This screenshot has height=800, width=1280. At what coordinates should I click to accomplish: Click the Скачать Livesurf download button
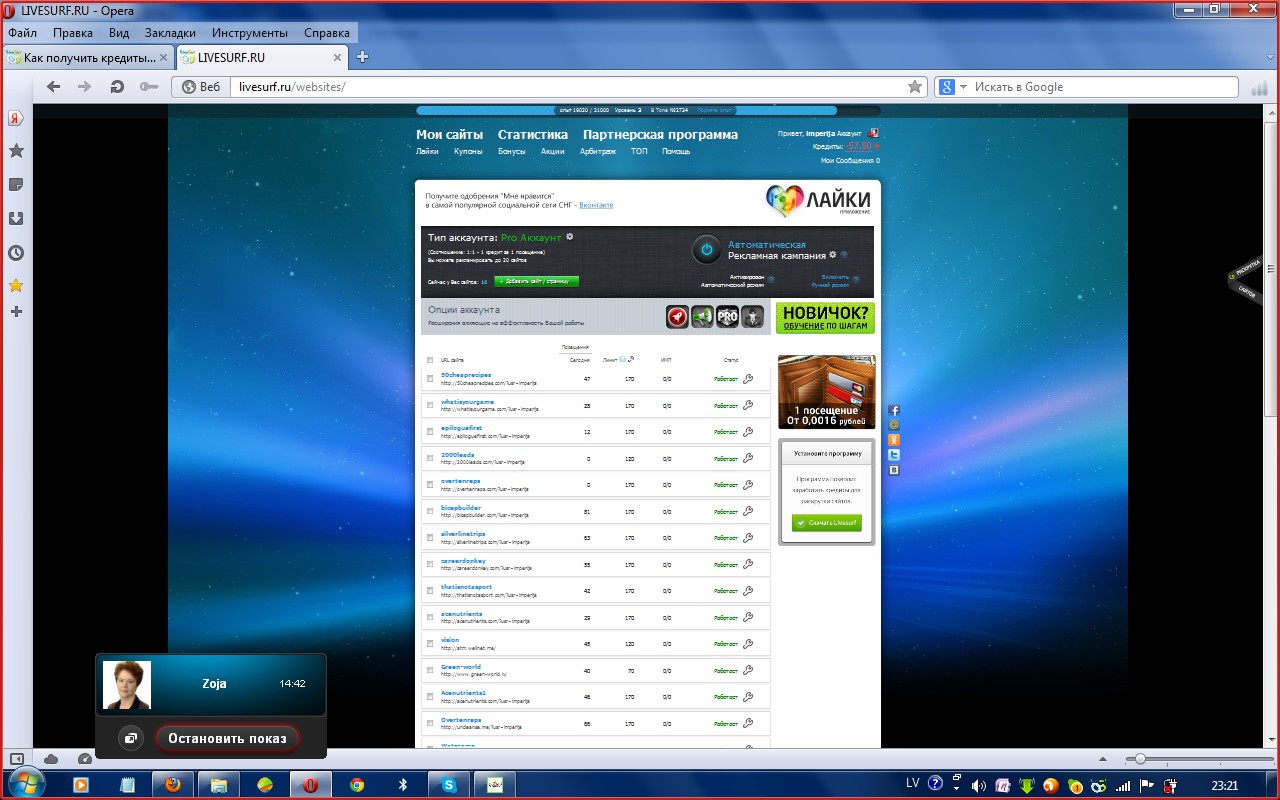pyautogui.click(x=827, y=523)
